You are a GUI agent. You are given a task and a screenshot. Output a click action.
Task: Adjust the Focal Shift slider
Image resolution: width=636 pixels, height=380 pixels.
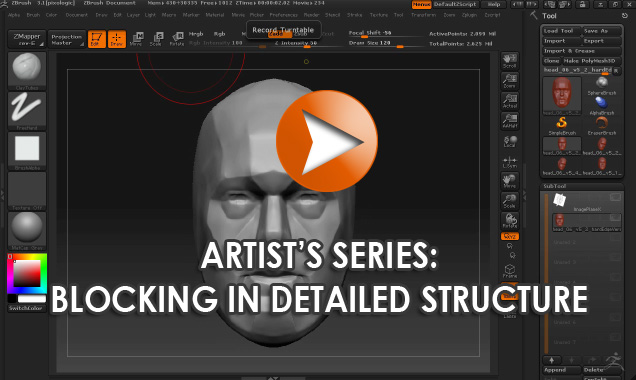(385, 34)
